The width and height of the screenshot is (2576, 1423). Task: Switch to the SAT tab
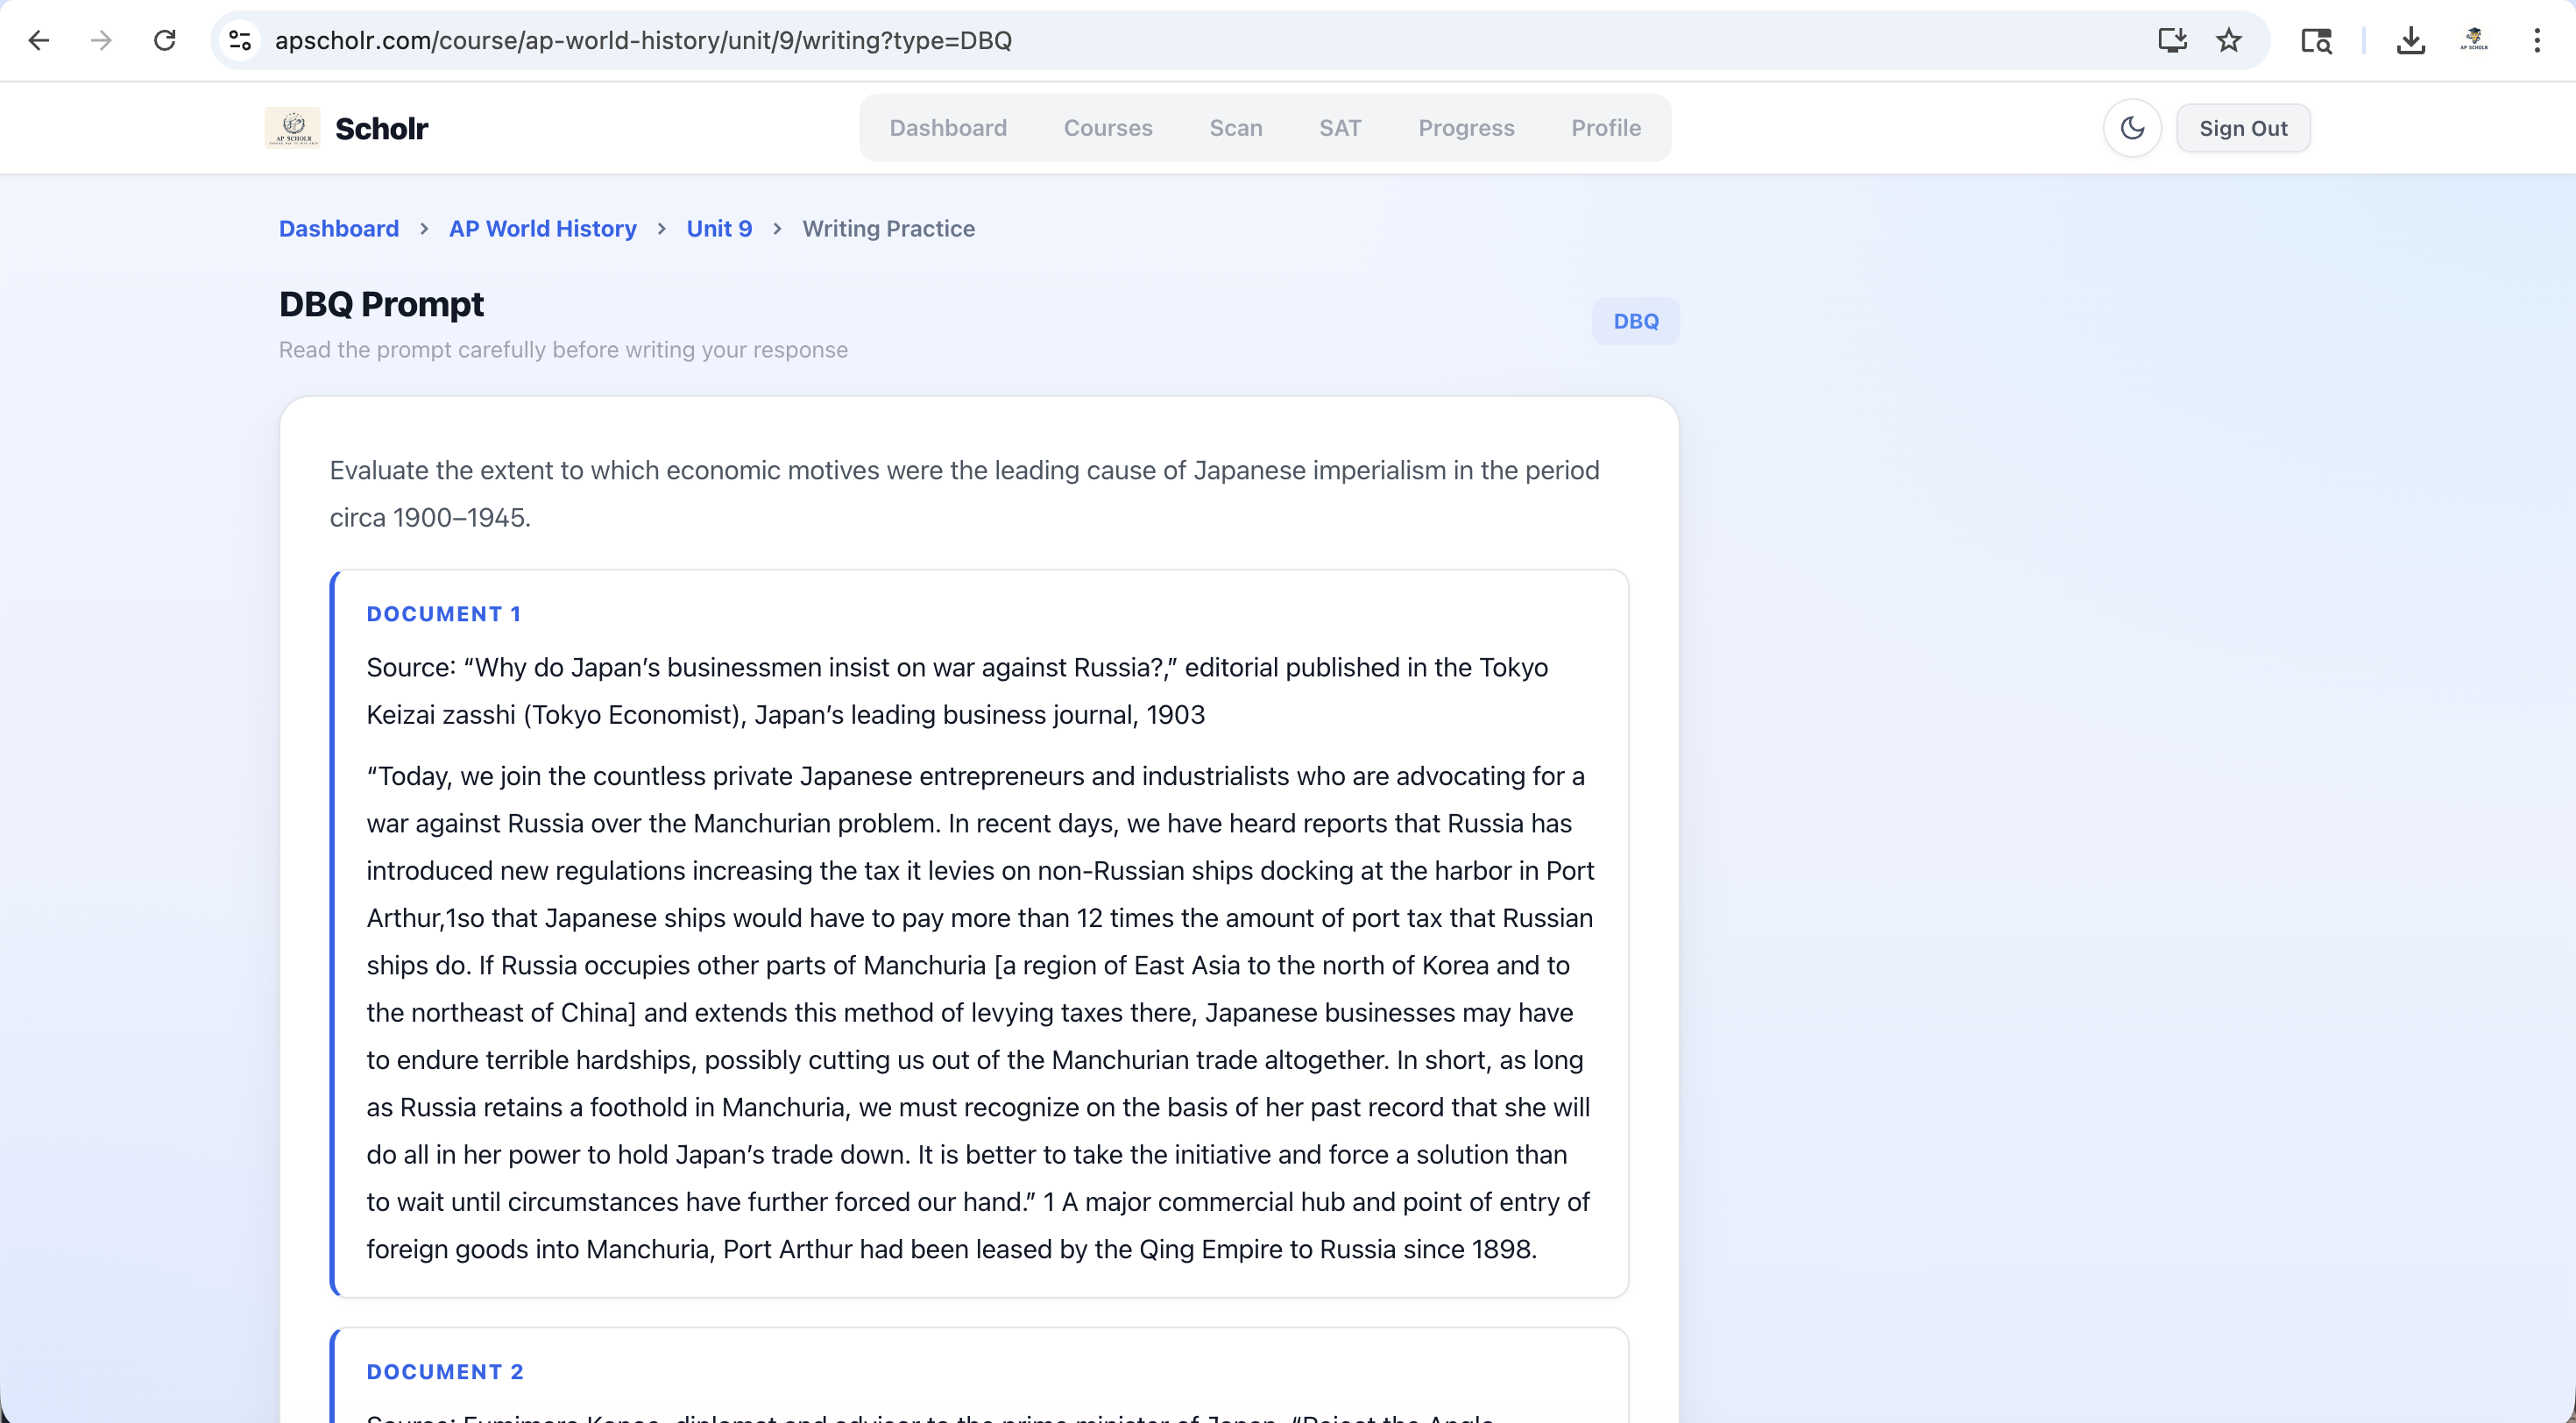pyautogui.click(x=1340, y=128)
